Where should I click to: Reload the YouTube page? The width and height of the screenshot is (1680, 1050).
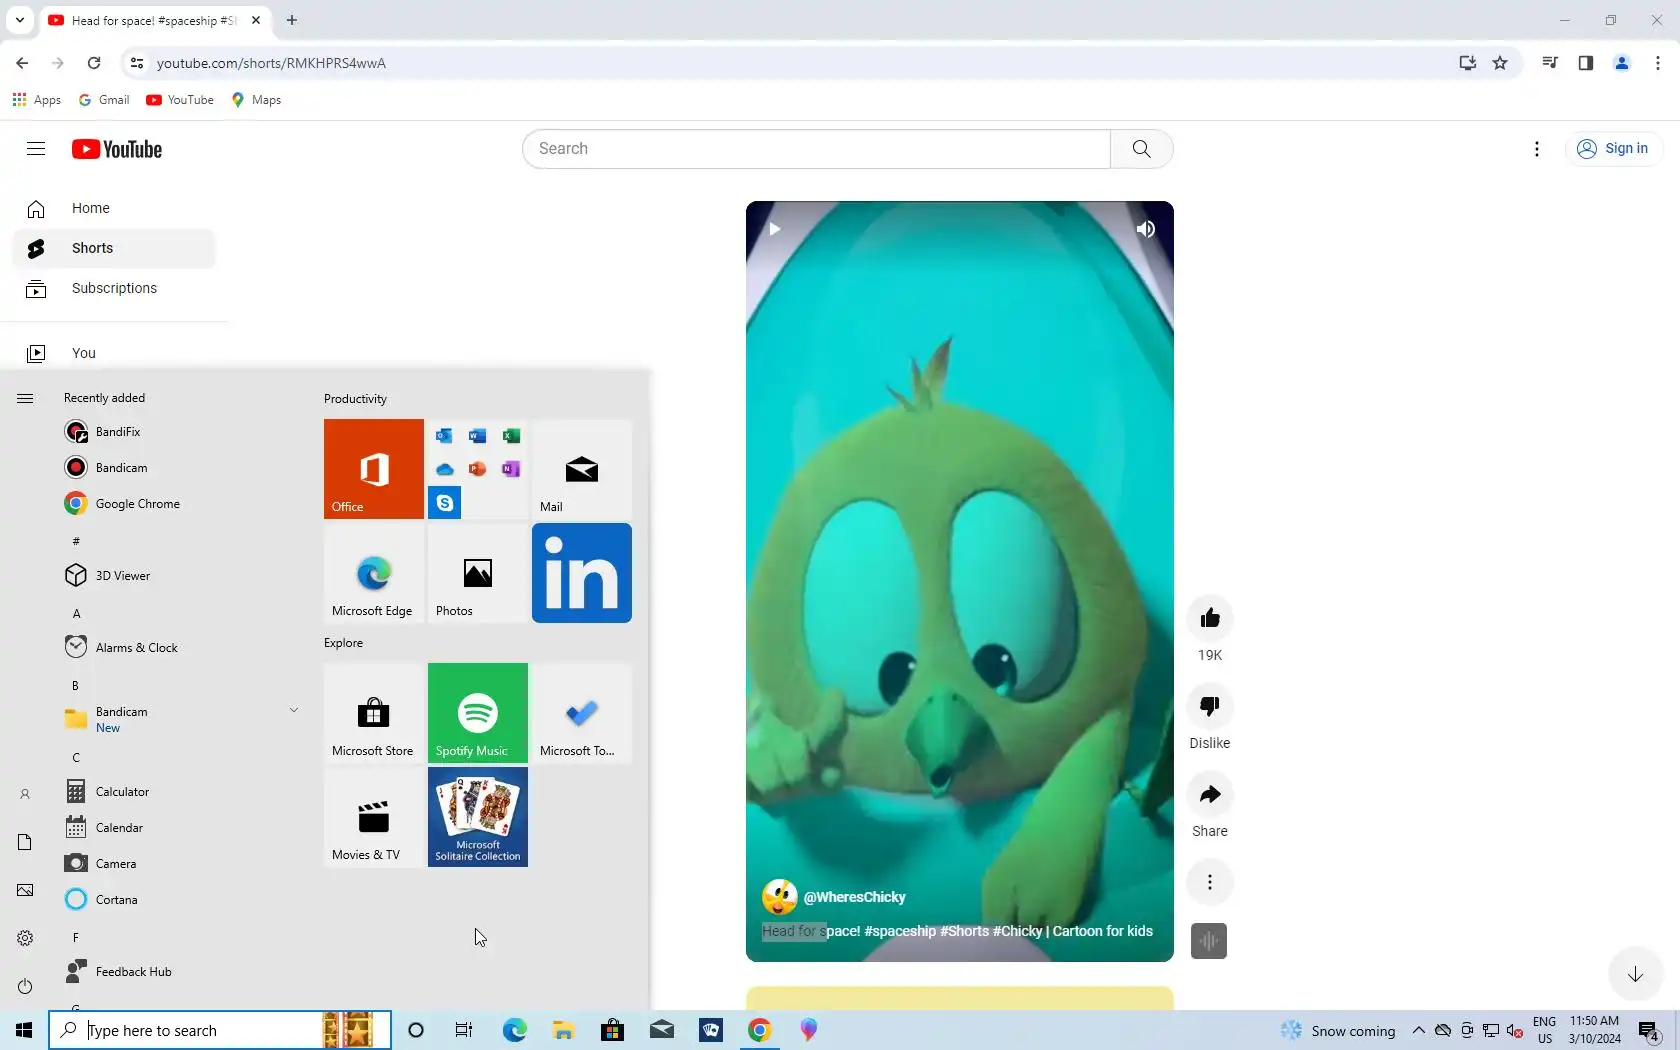(x=94, y=63)
